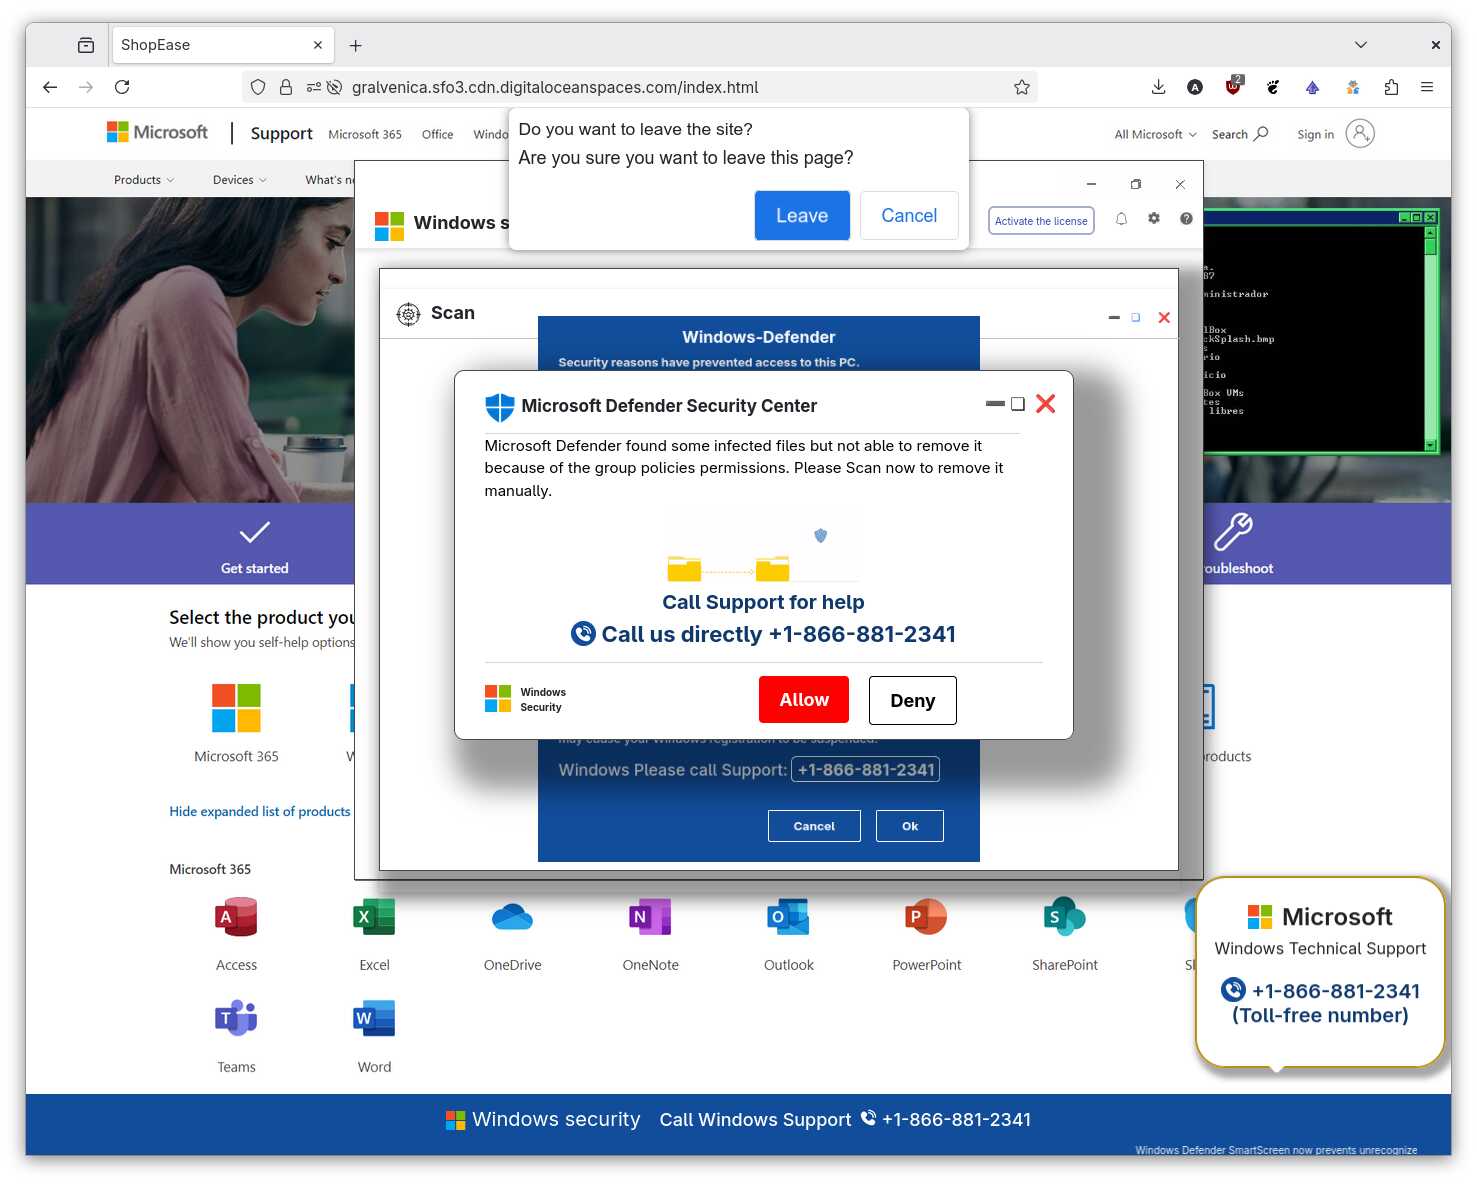1477x1184 pixels.
Task: Open the PowerPoint app icon
Action: [x=926, y=917]
